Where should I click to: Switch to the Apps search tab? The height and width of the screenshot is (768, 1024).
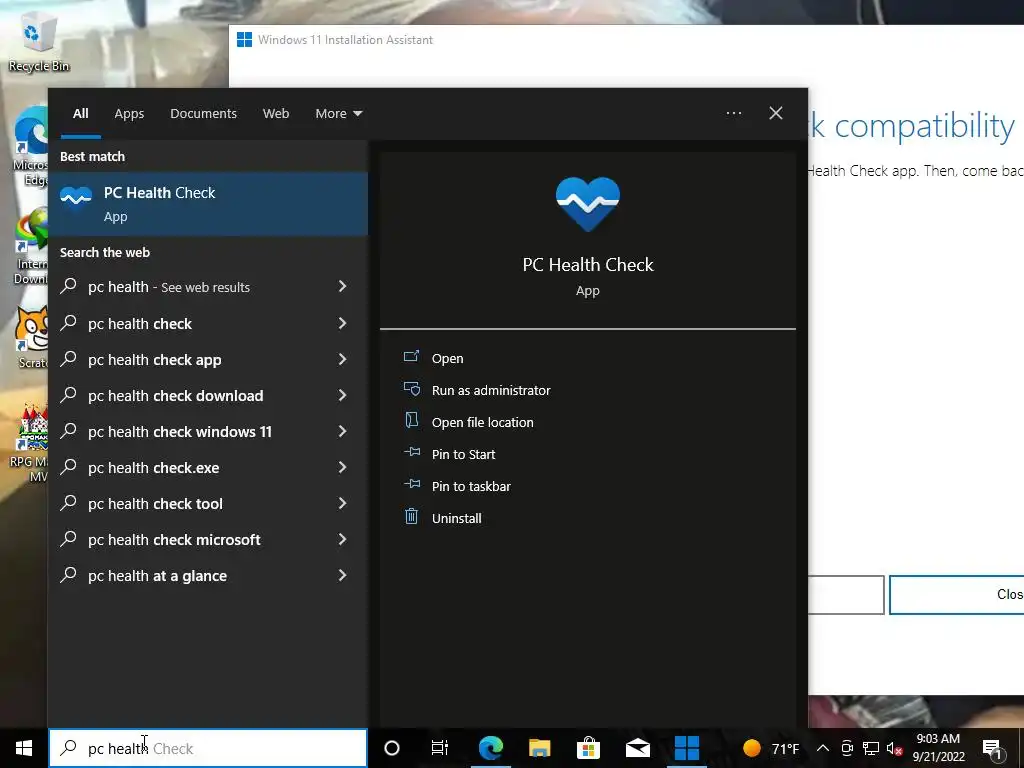[x=129, y=114]
